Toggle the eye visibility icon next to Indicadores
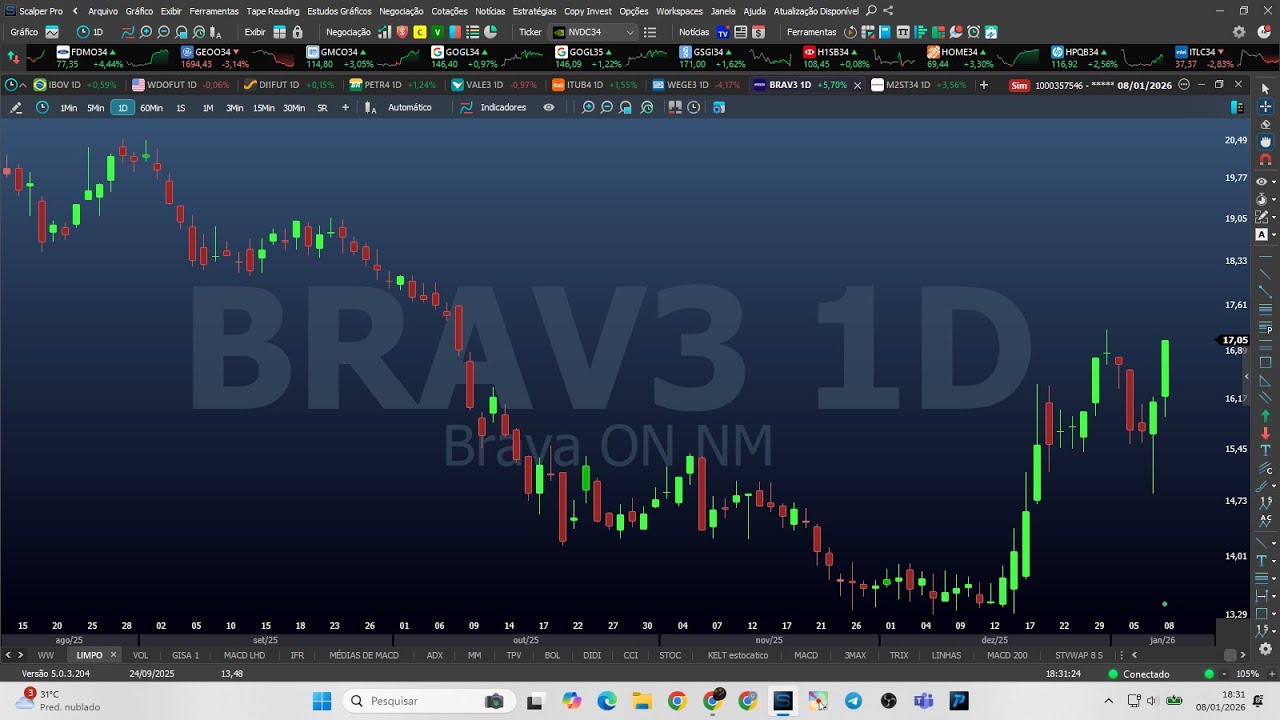 pos(548,108)
